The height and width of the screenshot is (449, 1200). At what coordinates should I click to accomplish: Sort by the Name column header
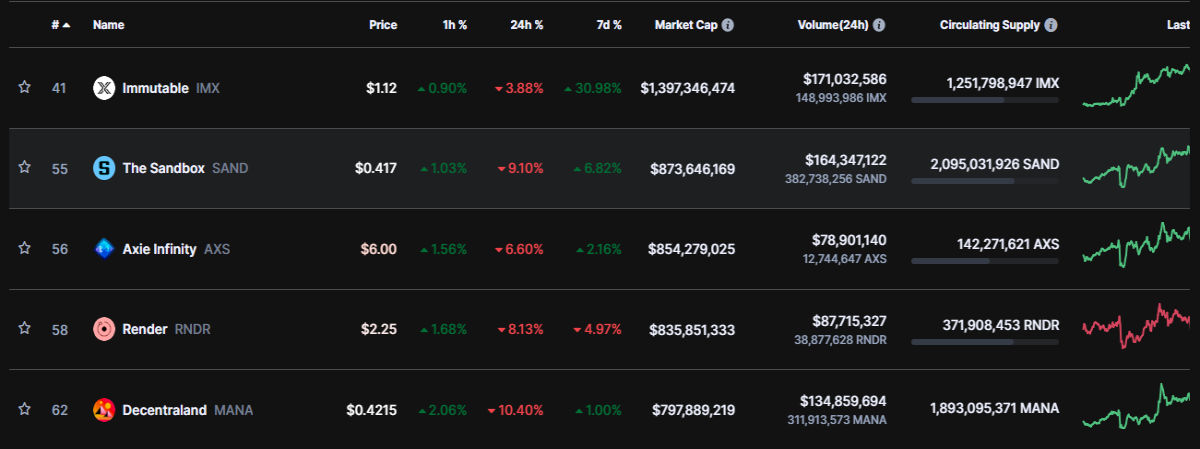[108, 25]
